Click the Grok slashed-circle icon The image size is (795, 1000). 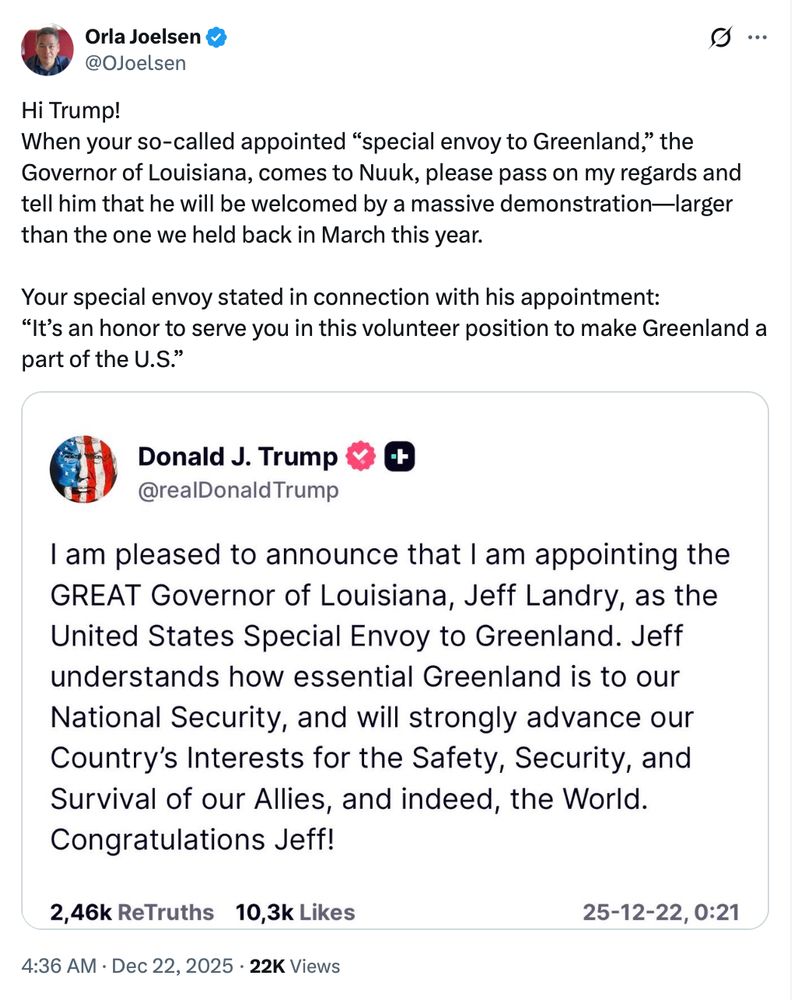720,38
